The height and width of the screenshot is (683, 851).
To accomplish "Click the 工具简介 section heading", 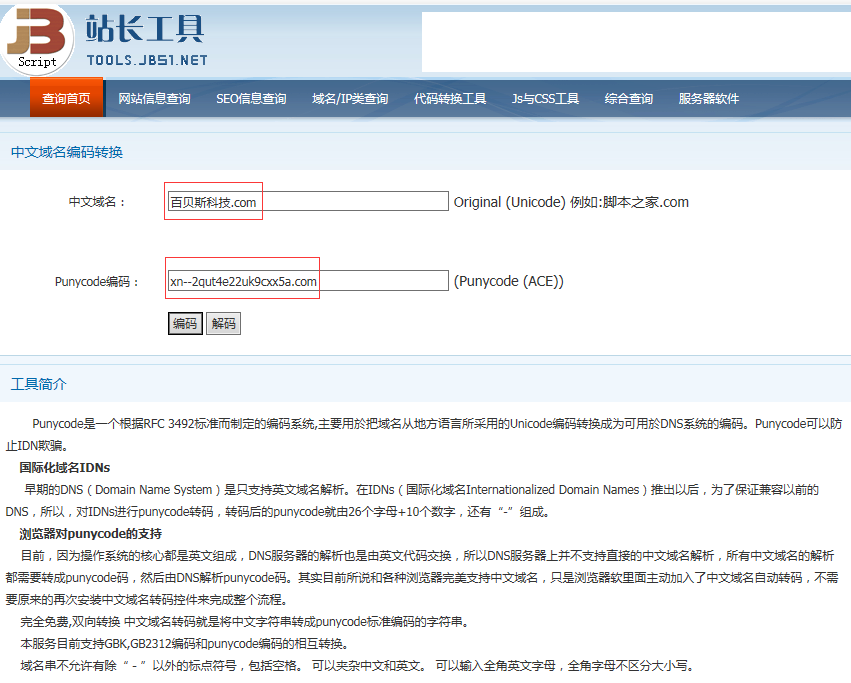I will coord(38,385).
